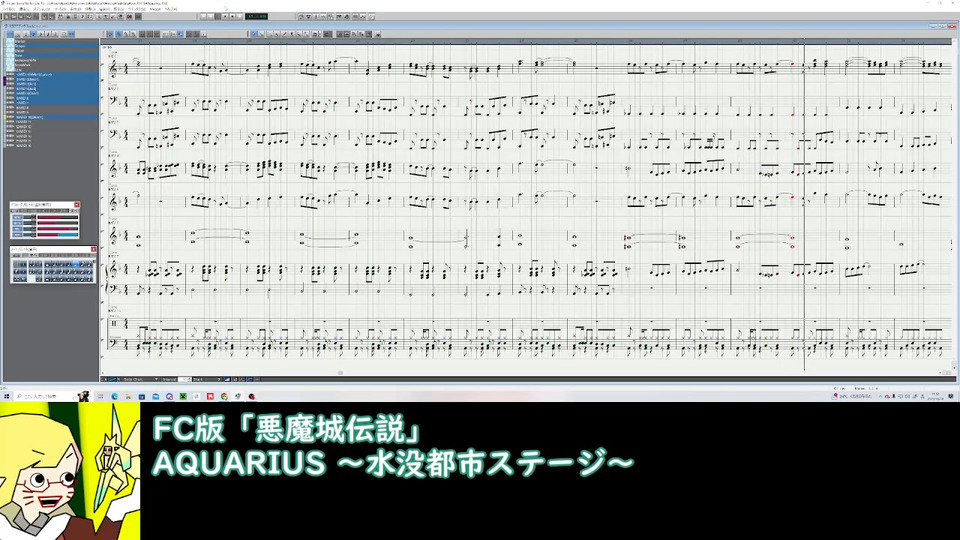This screenshot has height=540, width=960.
Task: Open Google Chrome from the taskbar
Action: pos(224,396)
